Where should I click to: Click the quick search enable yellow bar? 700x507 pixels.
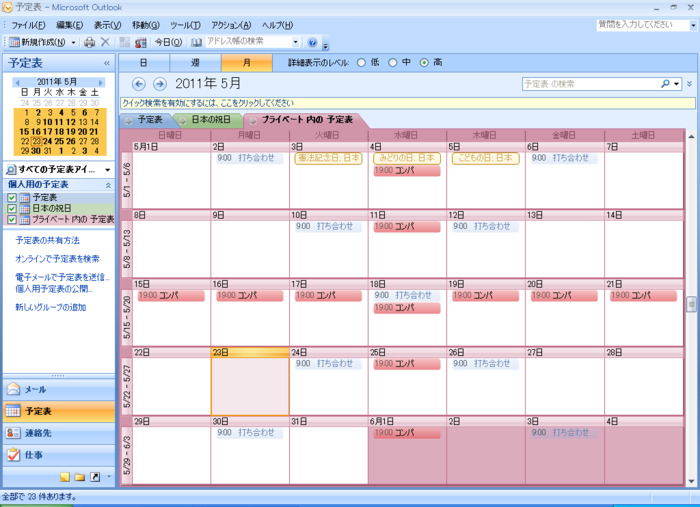[408, 103]
